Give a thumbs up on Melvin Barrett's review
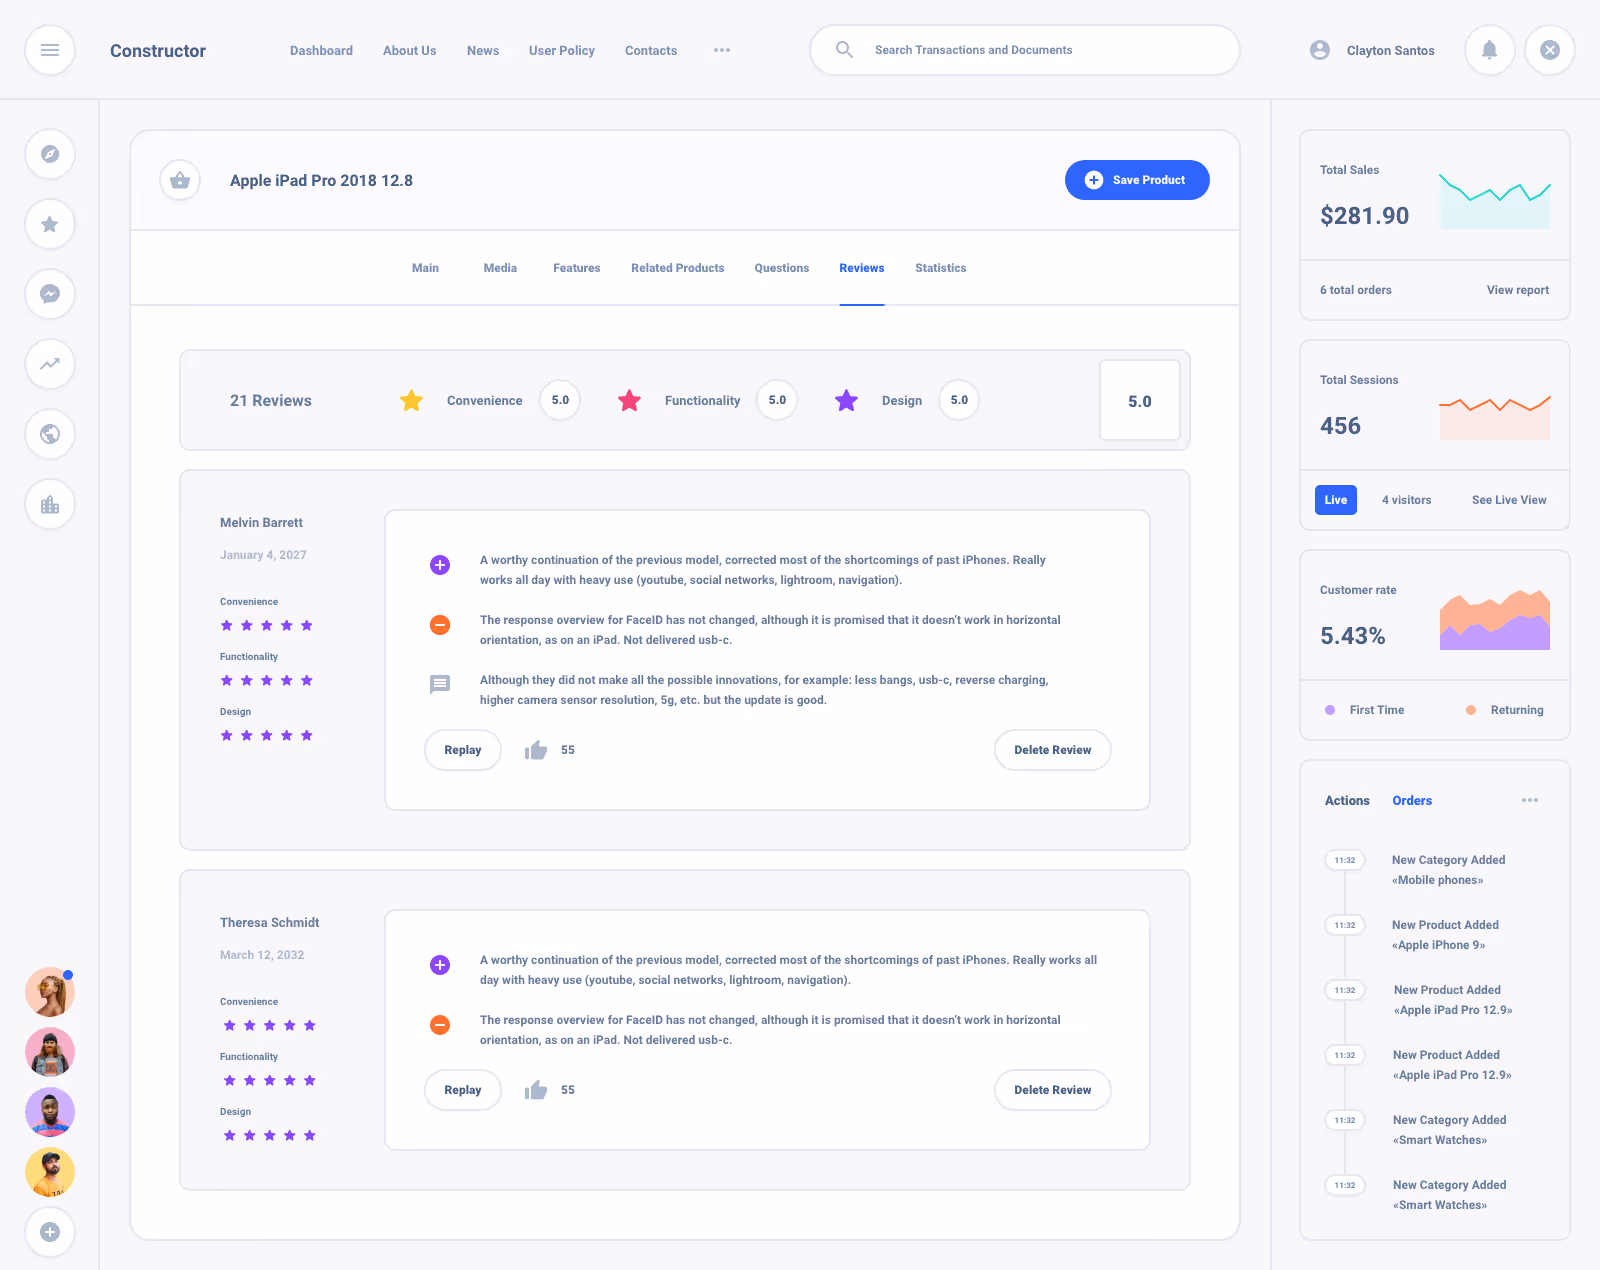This screenshot has height=1270, width=1600. pos(535,750)
